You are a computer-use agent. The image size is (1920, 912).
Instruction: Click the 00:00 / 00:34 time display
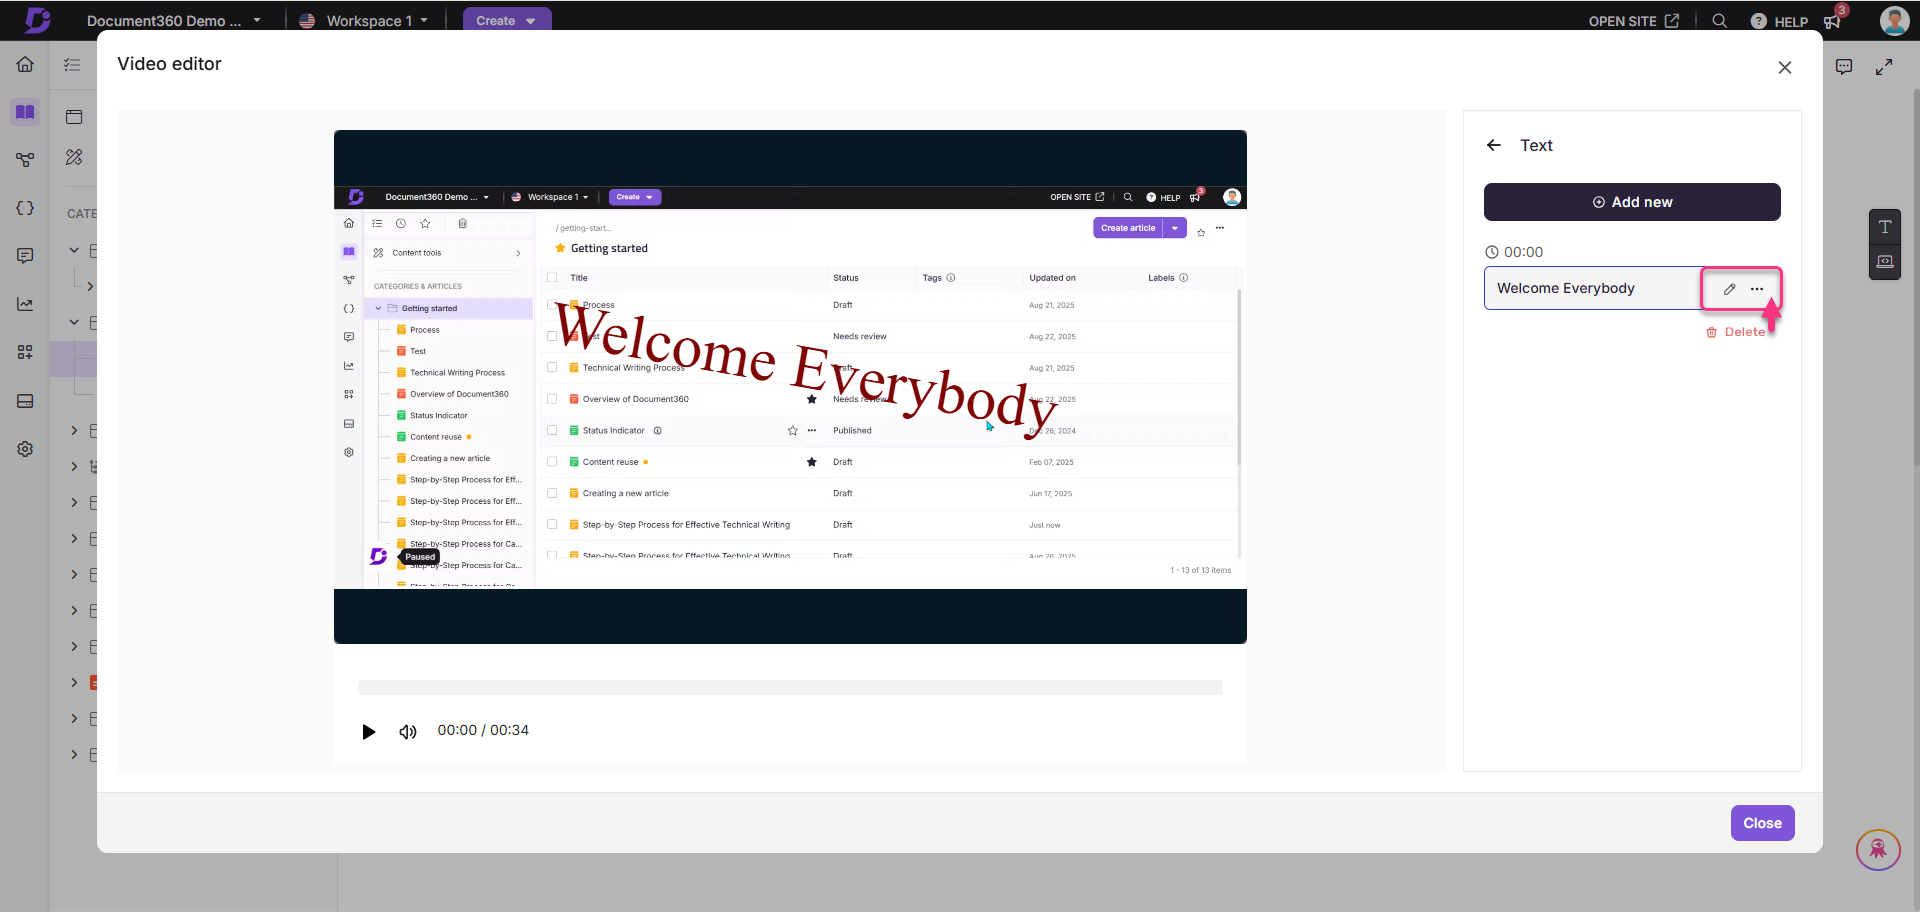[483, 731]
